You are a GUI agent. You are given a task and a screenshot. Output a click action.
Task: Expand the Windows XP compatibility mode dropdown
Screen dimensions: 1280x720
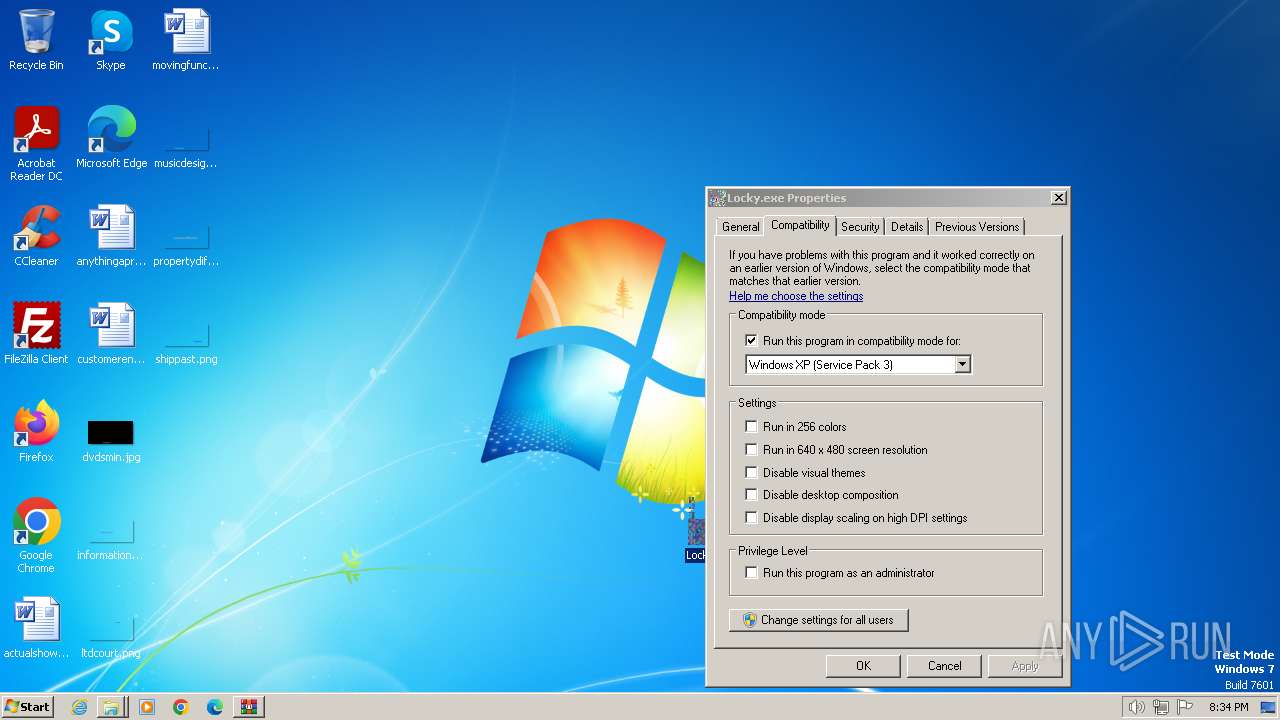tap(962, 365)
